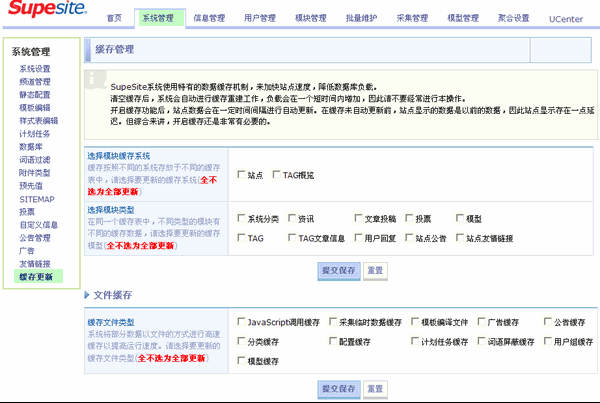The image size is (600, 403).
Task: Enable the 系统分类 module checkbox
Action: point(241,218)
